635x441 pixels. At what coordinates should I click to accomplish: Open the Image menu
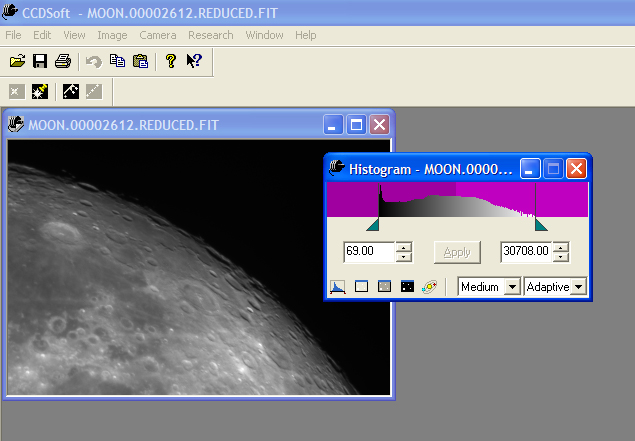pos(112,35)
